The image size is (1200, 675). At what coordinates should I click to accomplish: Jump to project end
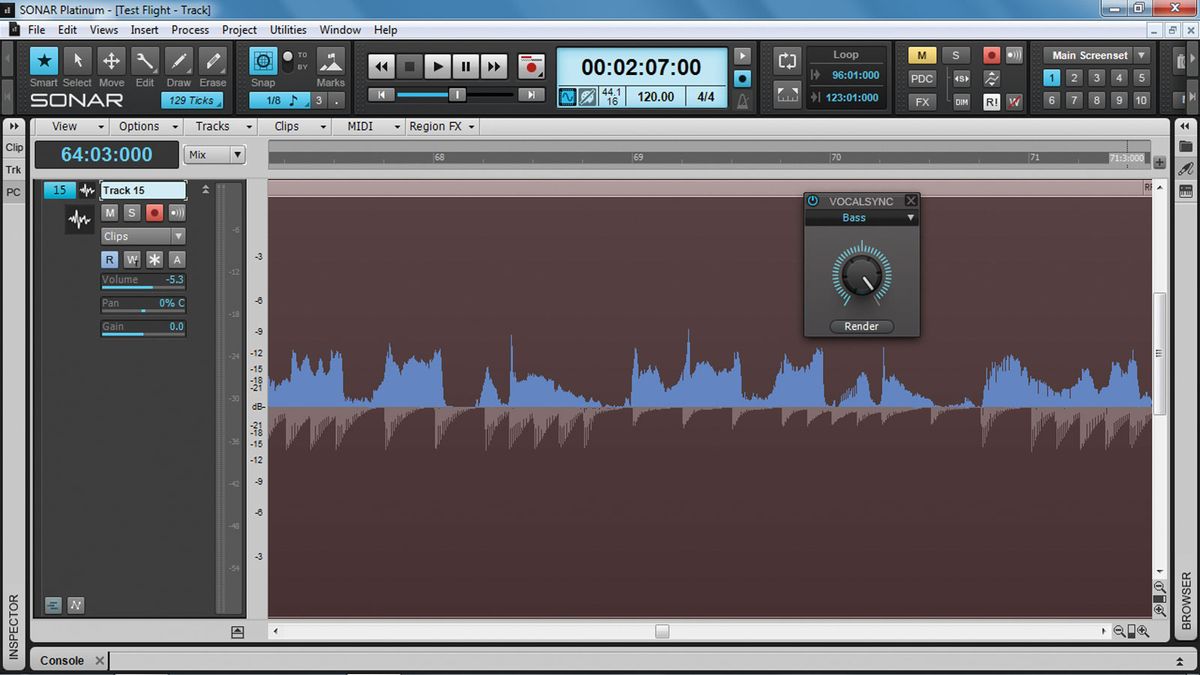coord(532,95)
